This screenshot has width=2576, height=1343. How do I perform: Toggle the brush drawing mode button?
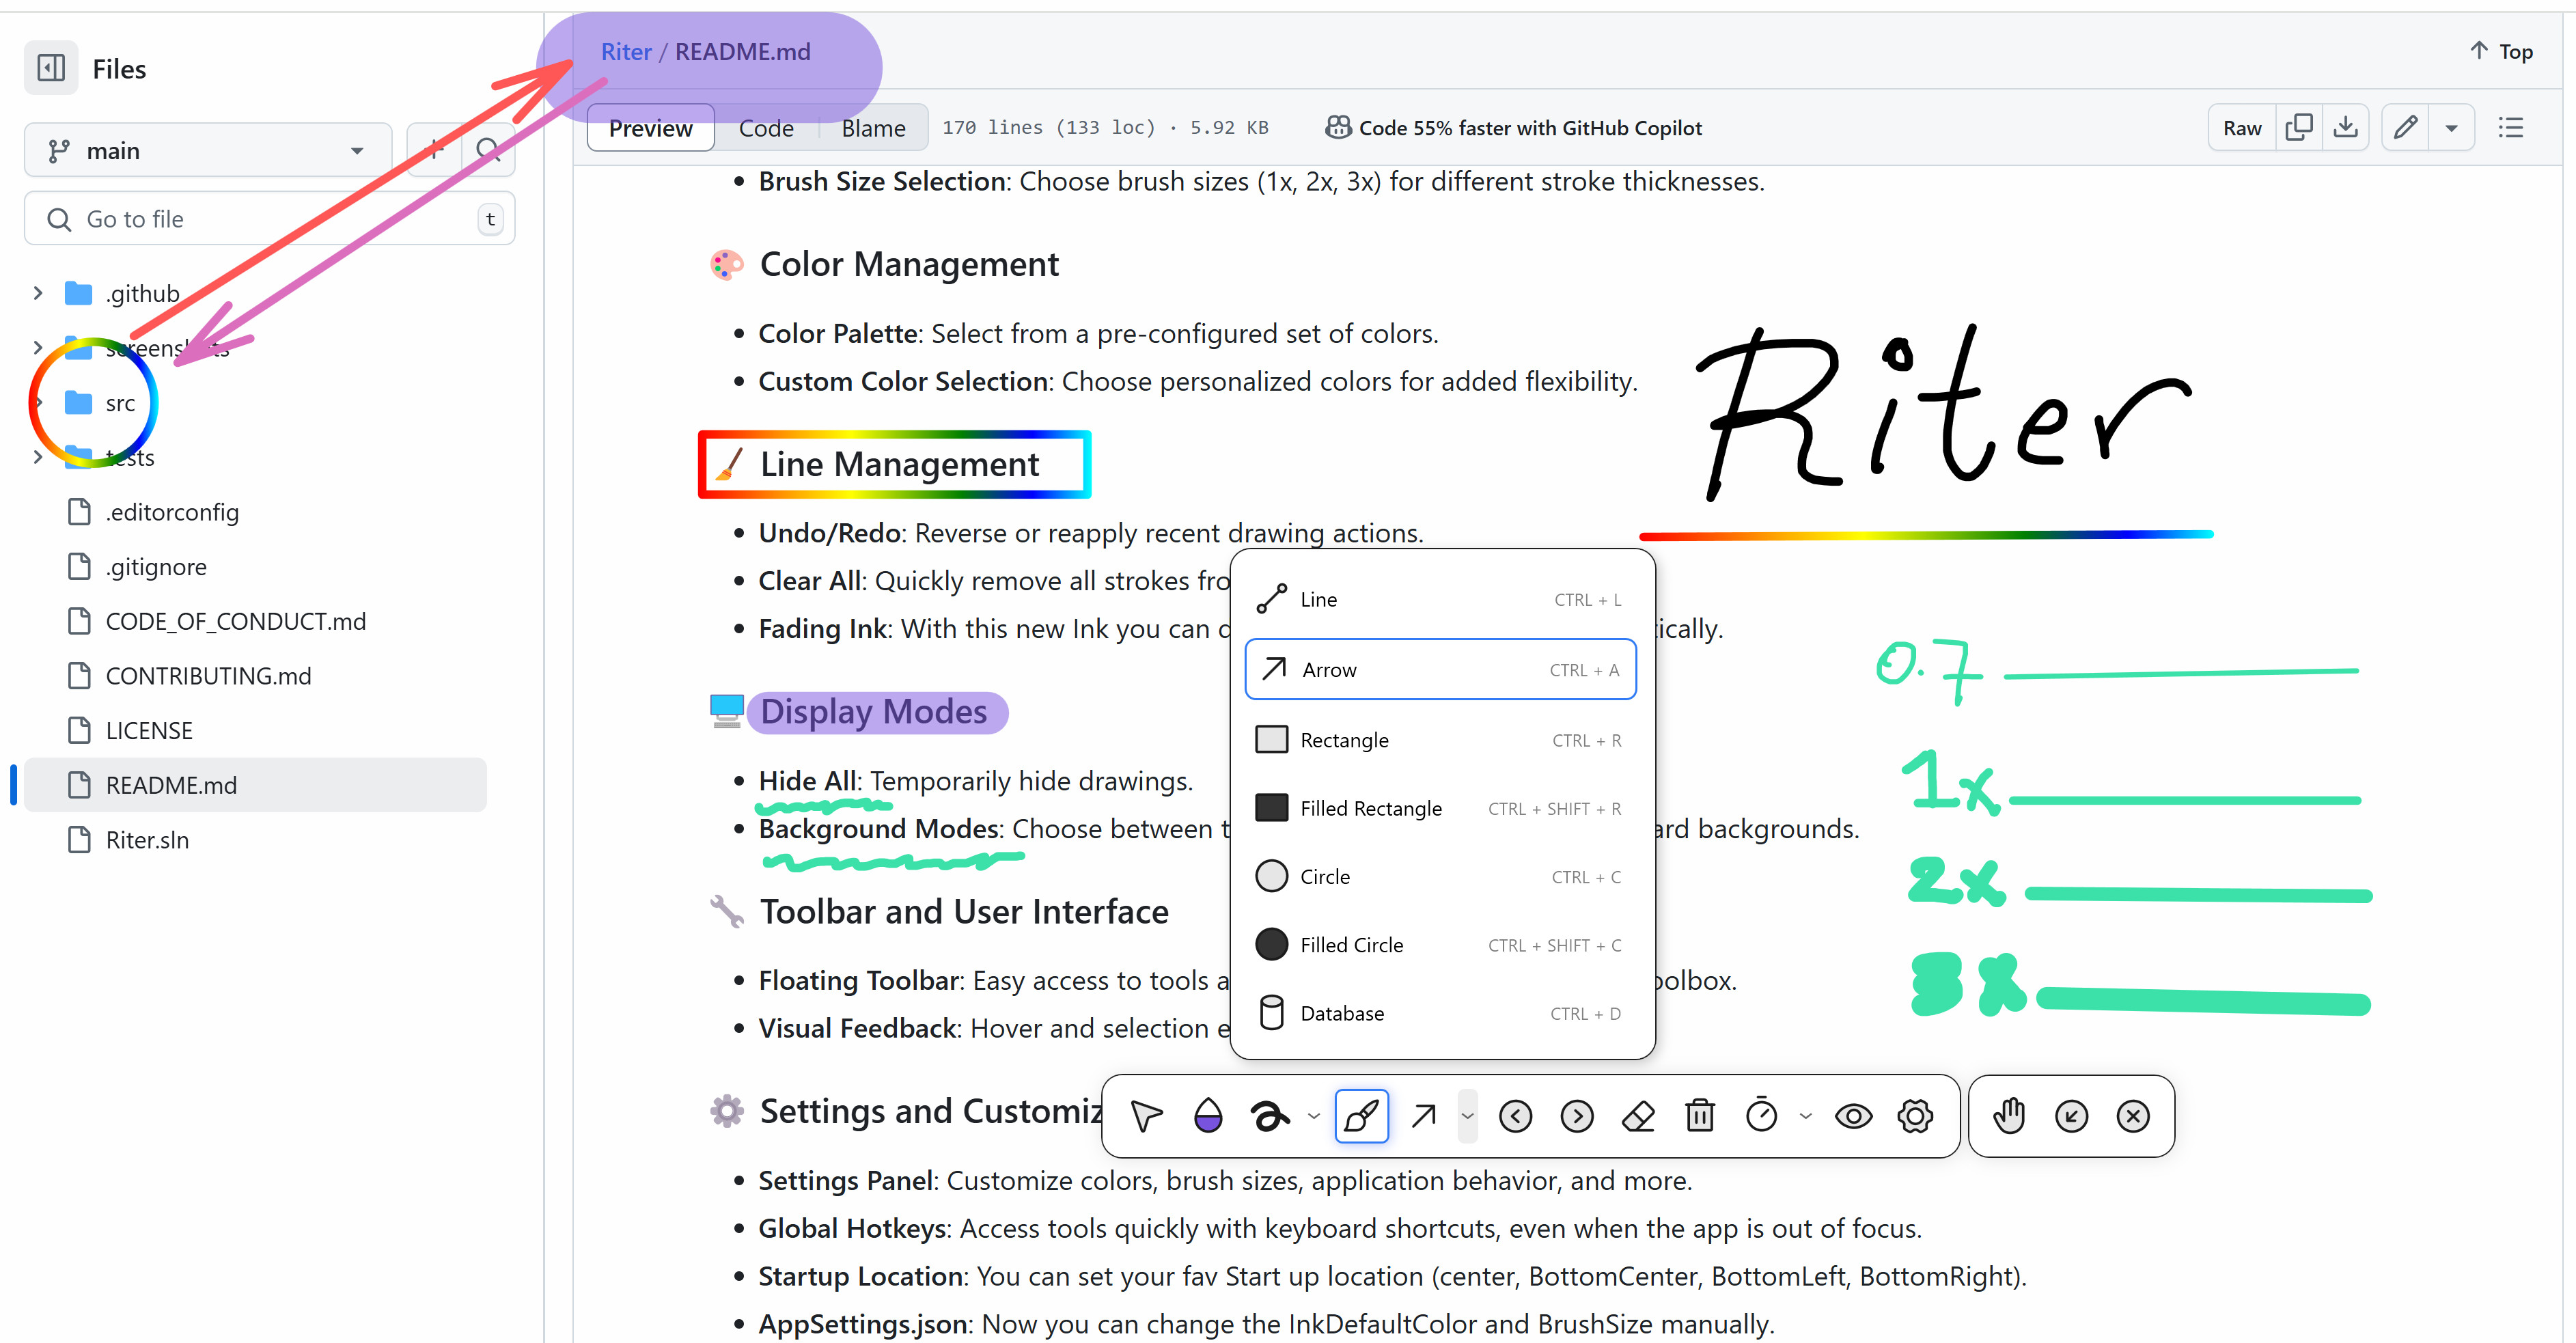(x=1361, y=1116)
